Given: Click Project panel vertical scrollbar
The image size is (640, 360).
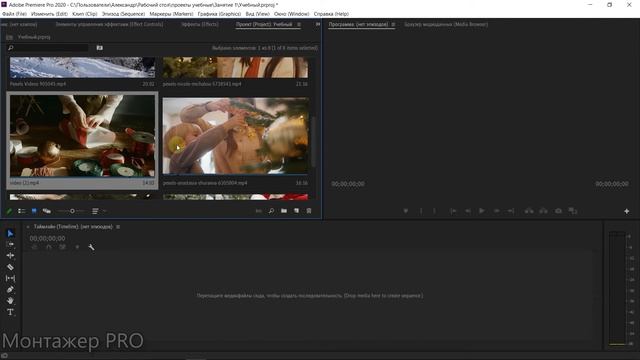Looking at the screenshot, I should [313, 142].
